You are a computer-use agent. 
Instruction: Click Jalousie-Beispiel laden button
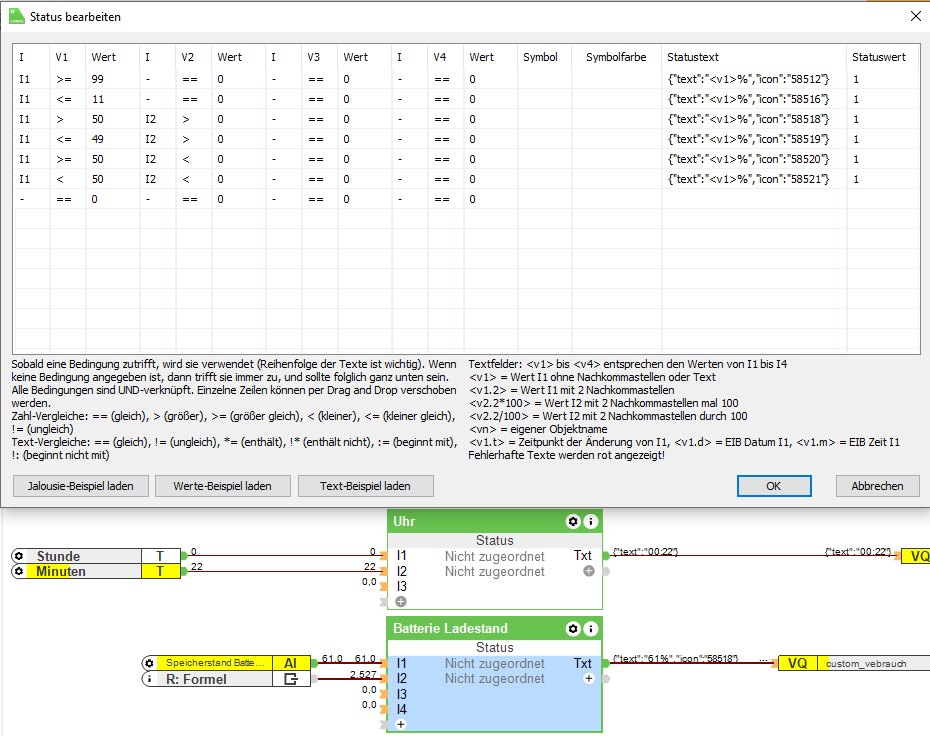(81, 486)
